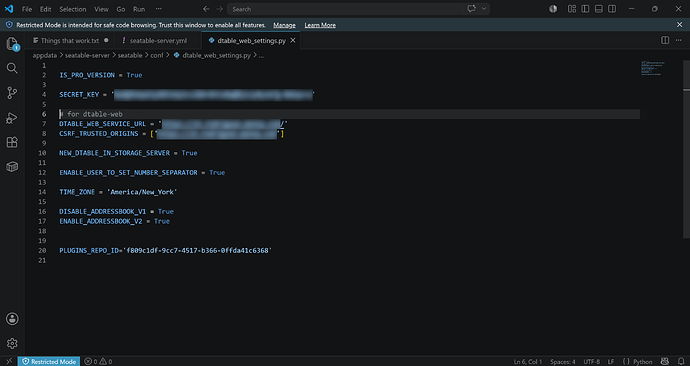This screenshot has width=690, height=366.
Task: Open Customize Layout icon
Action: tap(572, 9)
